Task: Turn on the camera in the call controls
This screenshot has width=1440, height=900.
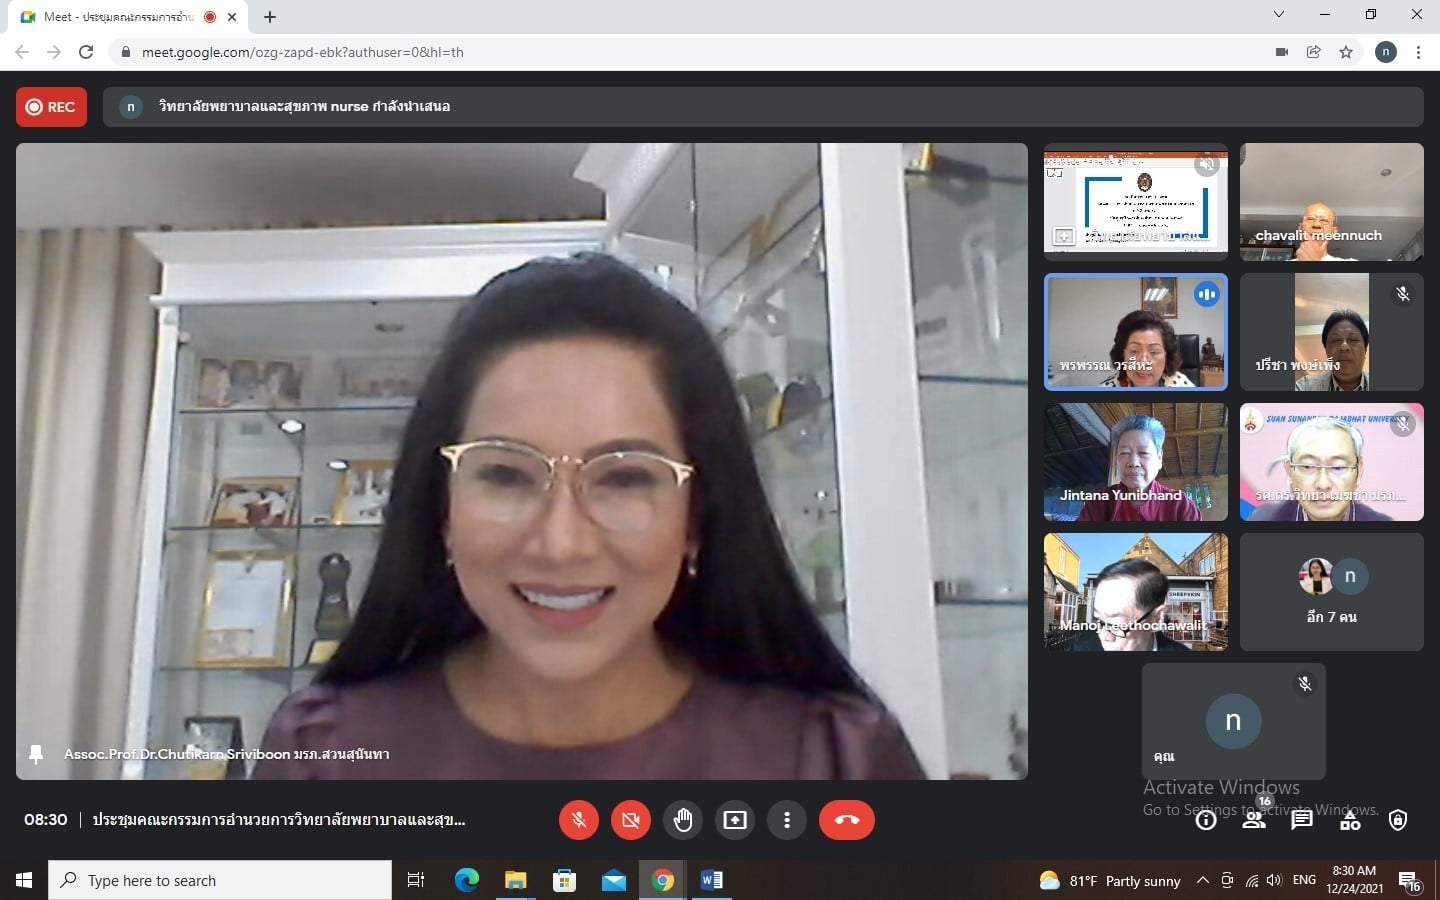Action: (630, 820)
